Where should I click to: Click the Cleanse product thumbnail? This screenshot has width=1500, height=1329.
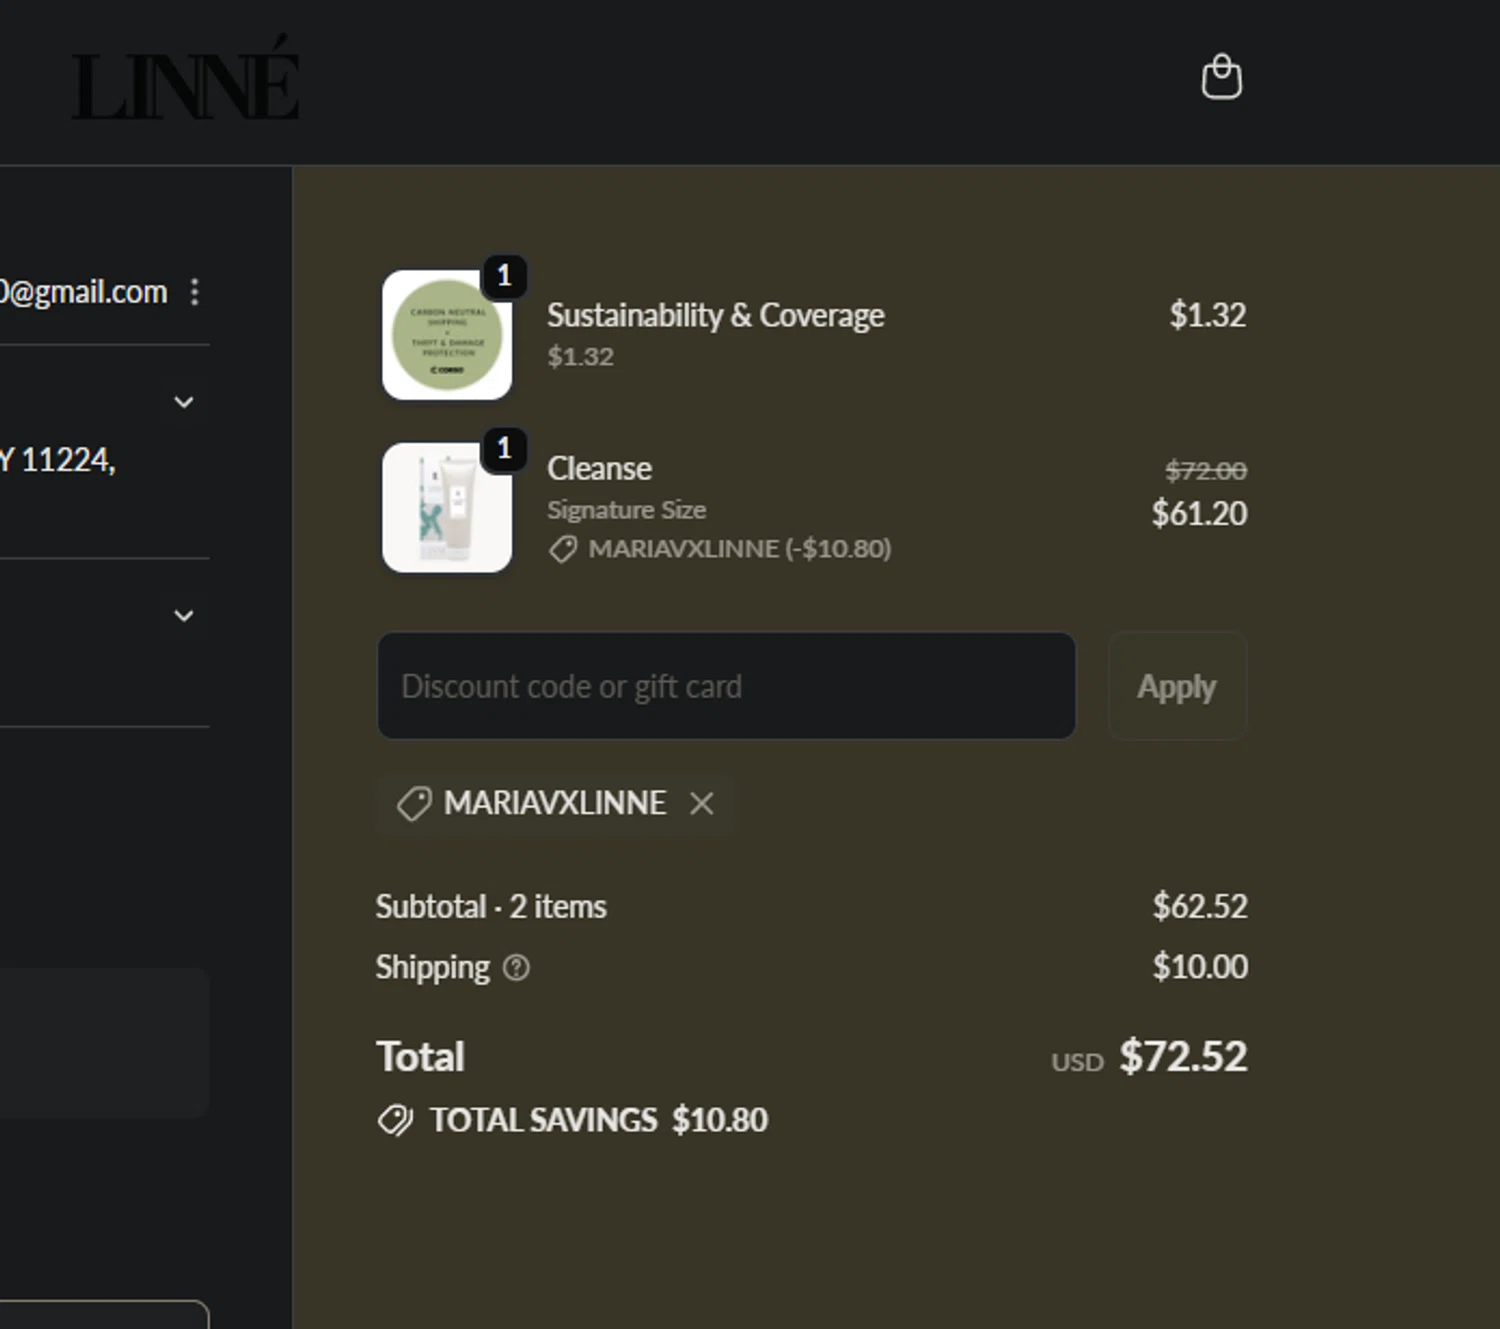447,508
